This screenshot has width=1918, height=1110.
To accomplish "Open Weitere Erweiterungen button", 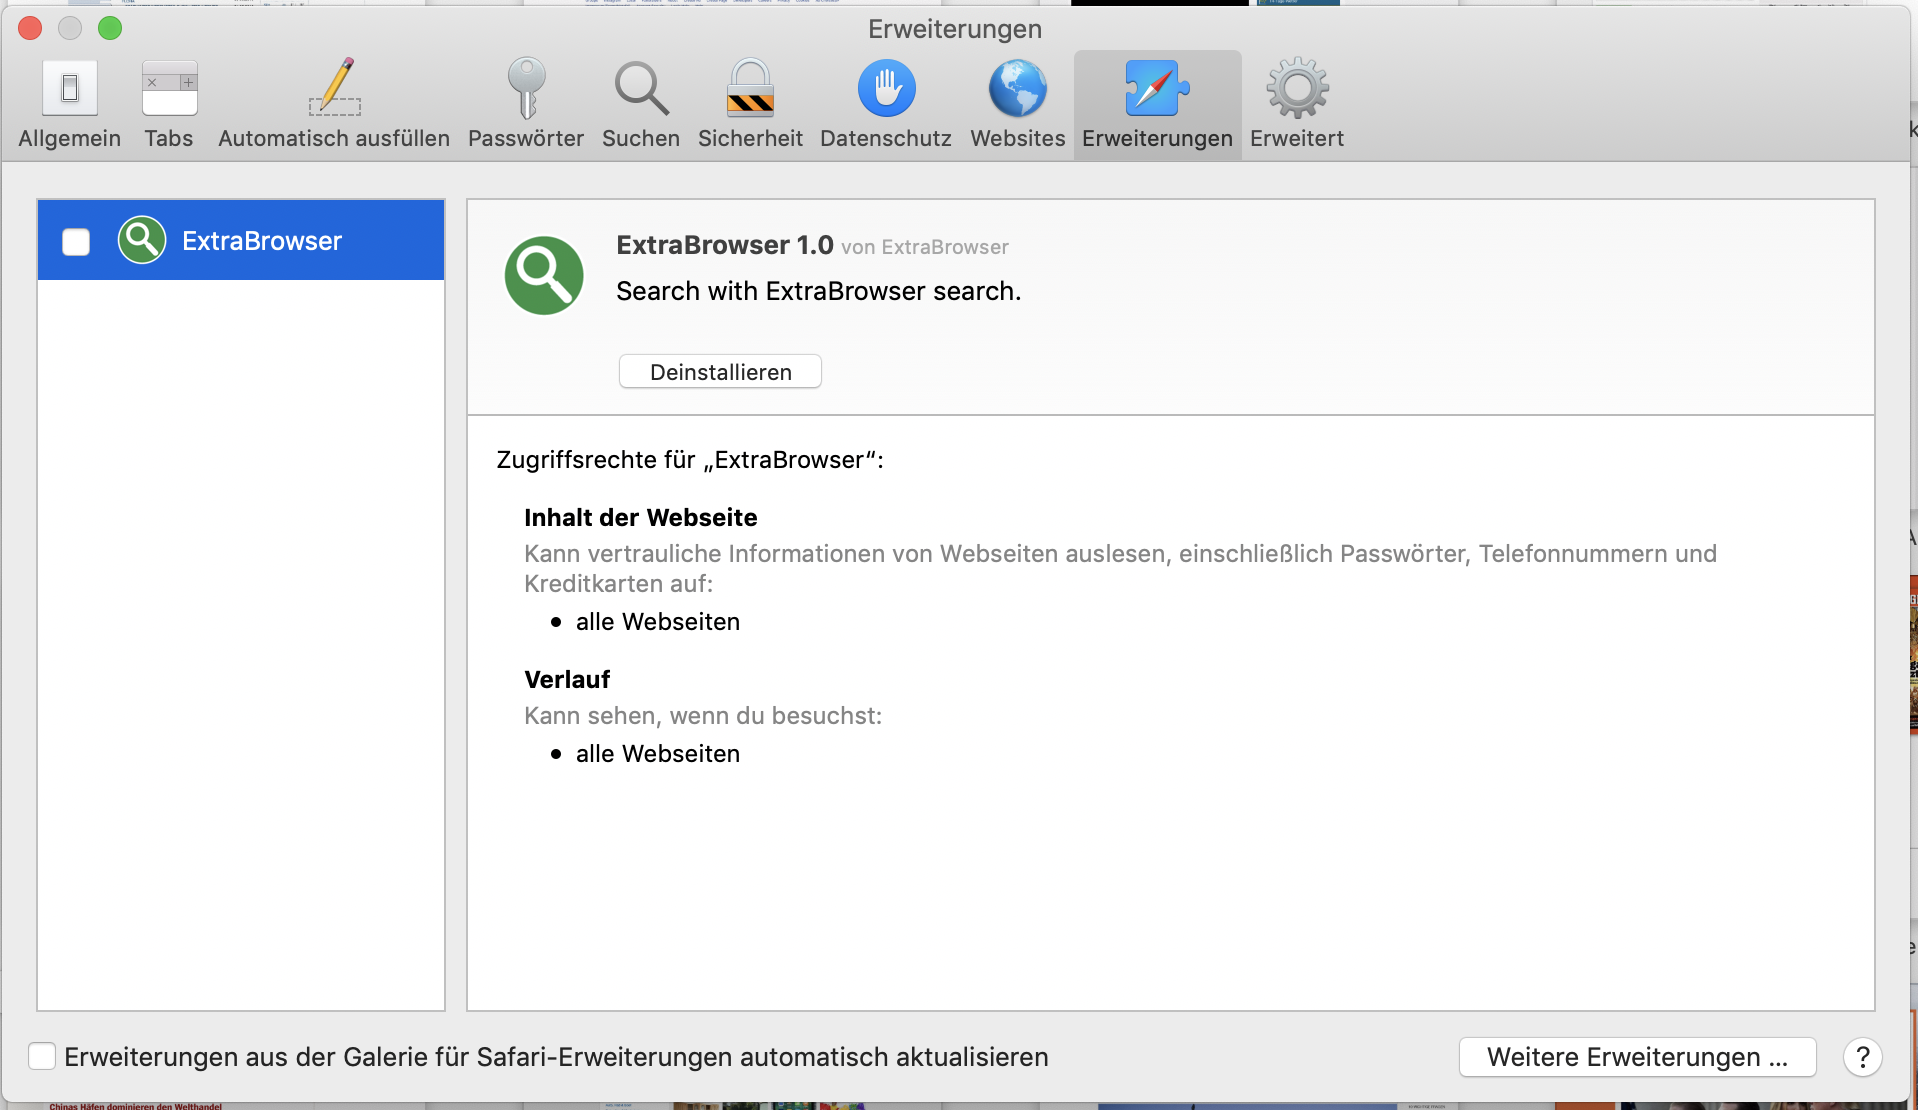I will pos(1637,1057).
